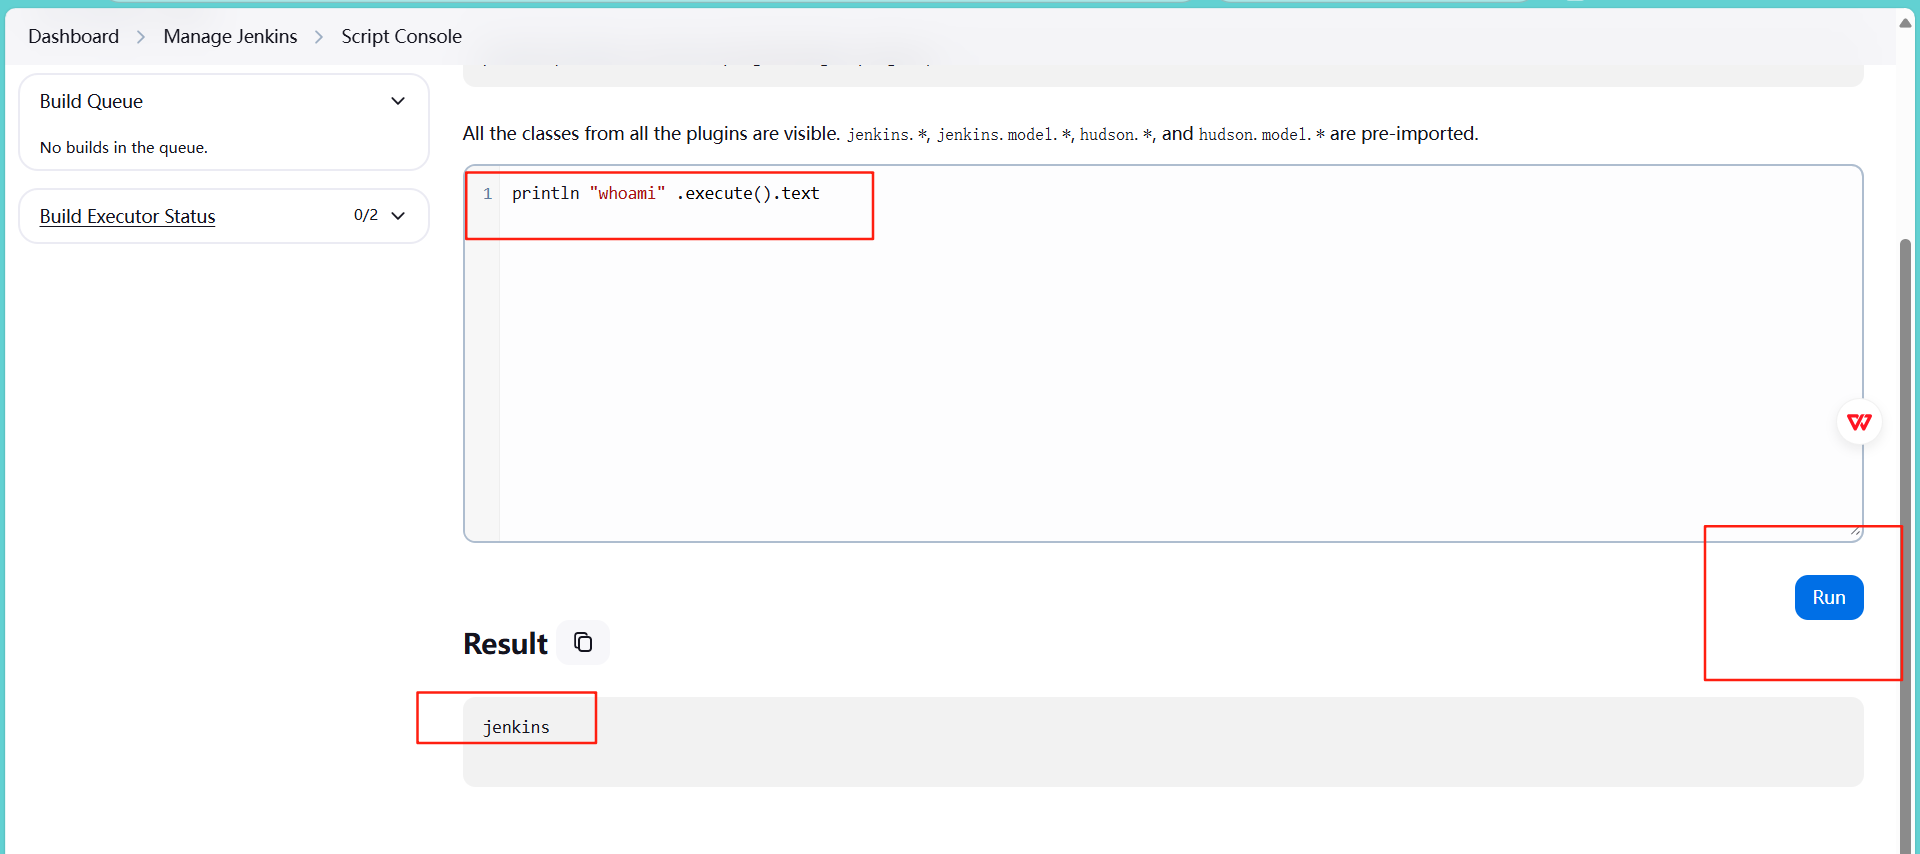
Task: Click 'No builds in the queue.' text
Action: [x=124, y=147]
